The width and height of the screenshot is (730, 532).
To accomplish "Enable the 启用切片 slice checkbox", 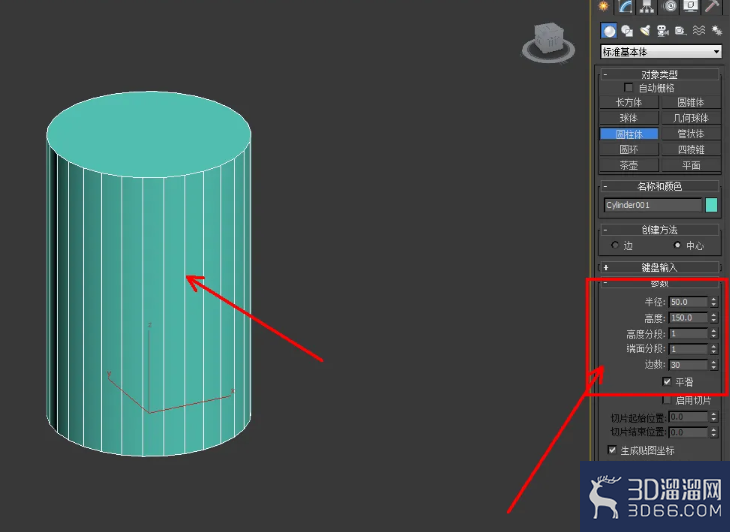I will point(667,400).
